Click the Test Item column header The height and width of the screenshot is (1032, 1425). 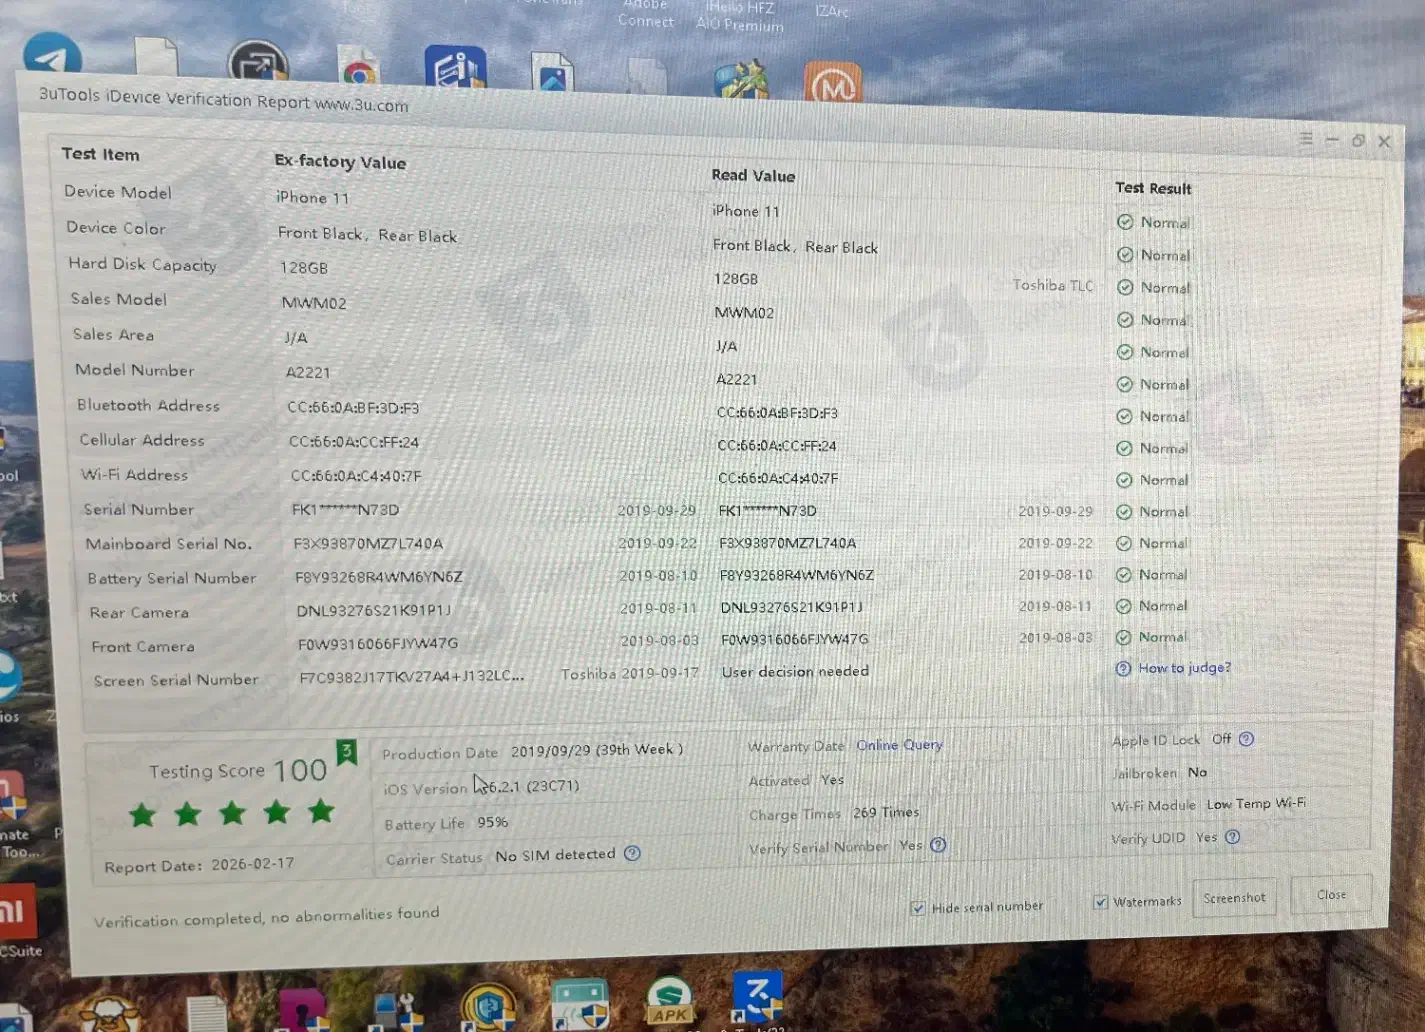pos(100,154)
